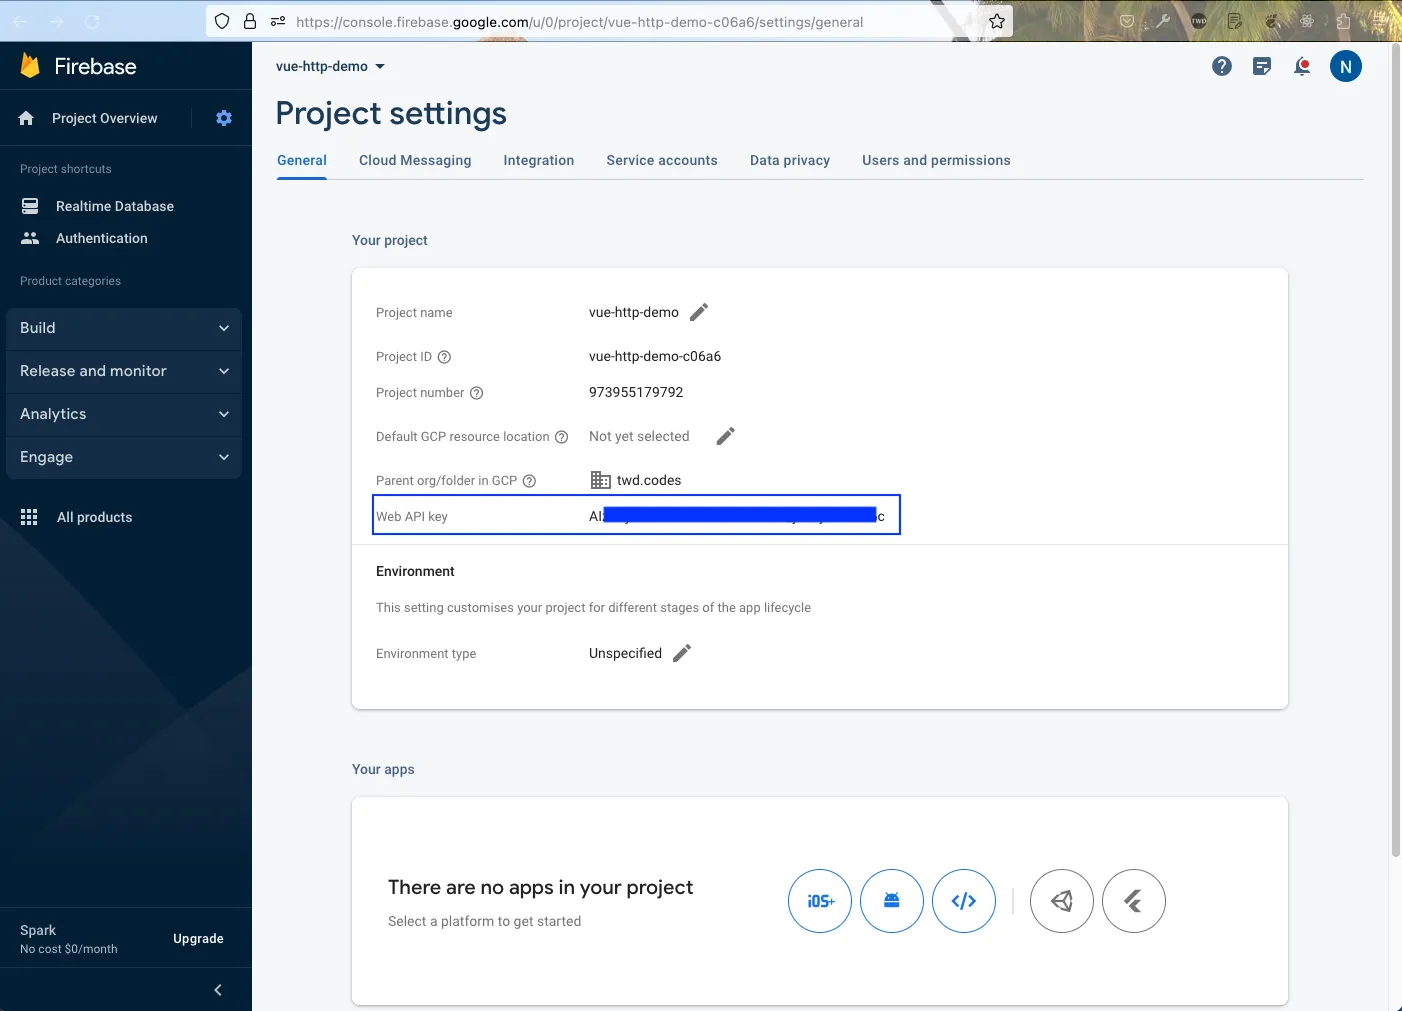
Task: Edit the environment type pencil
Action: point(682,653)
